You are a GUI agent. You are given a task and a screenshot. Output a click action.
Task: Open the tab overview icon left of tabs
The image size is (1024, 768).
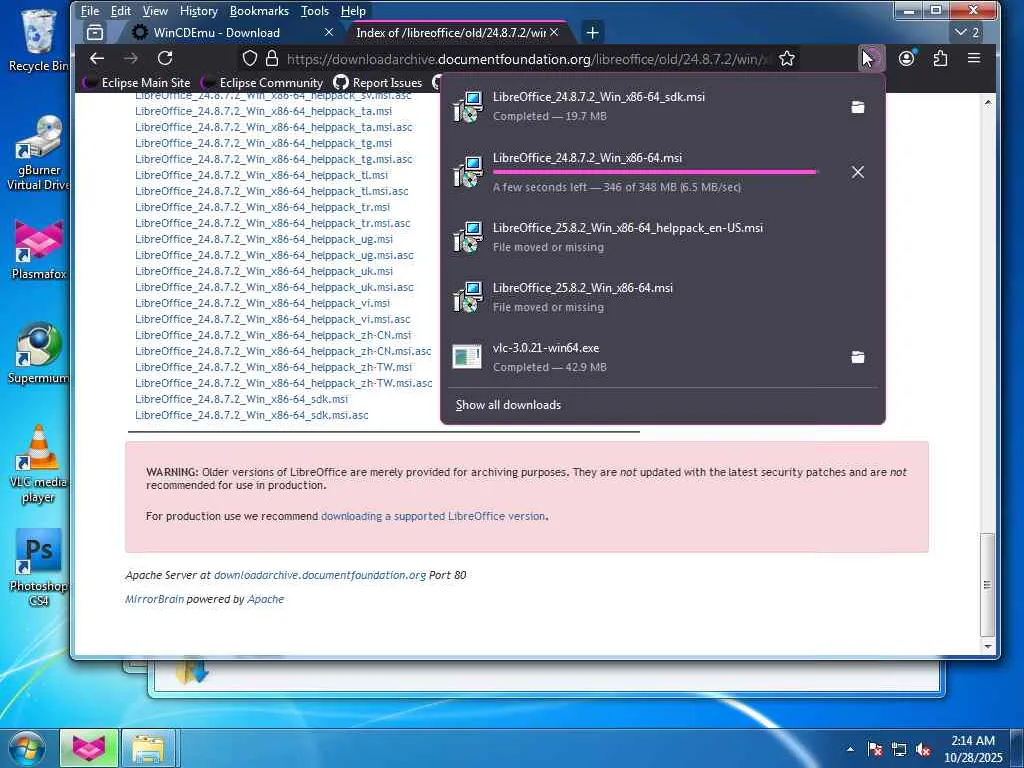[x=95, y=33]
